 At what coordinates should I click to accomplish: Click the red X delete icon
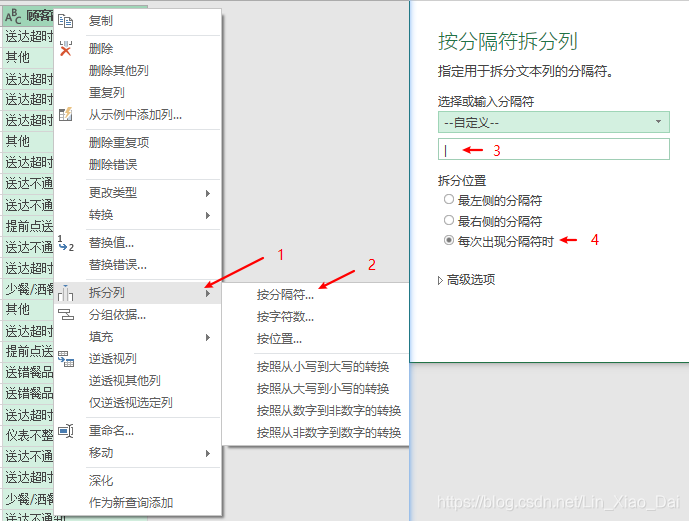coord(65,48)
